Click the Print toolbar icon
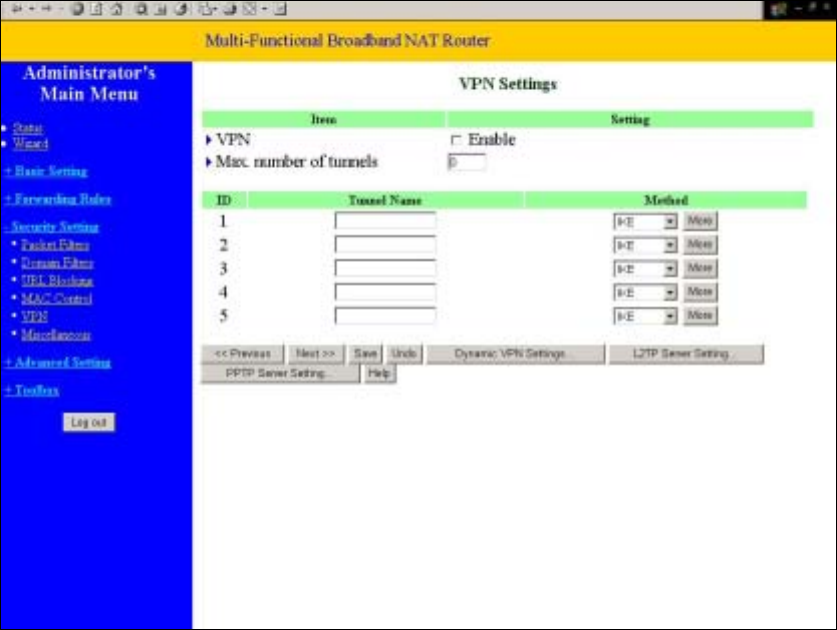 [x=229, y=9]
